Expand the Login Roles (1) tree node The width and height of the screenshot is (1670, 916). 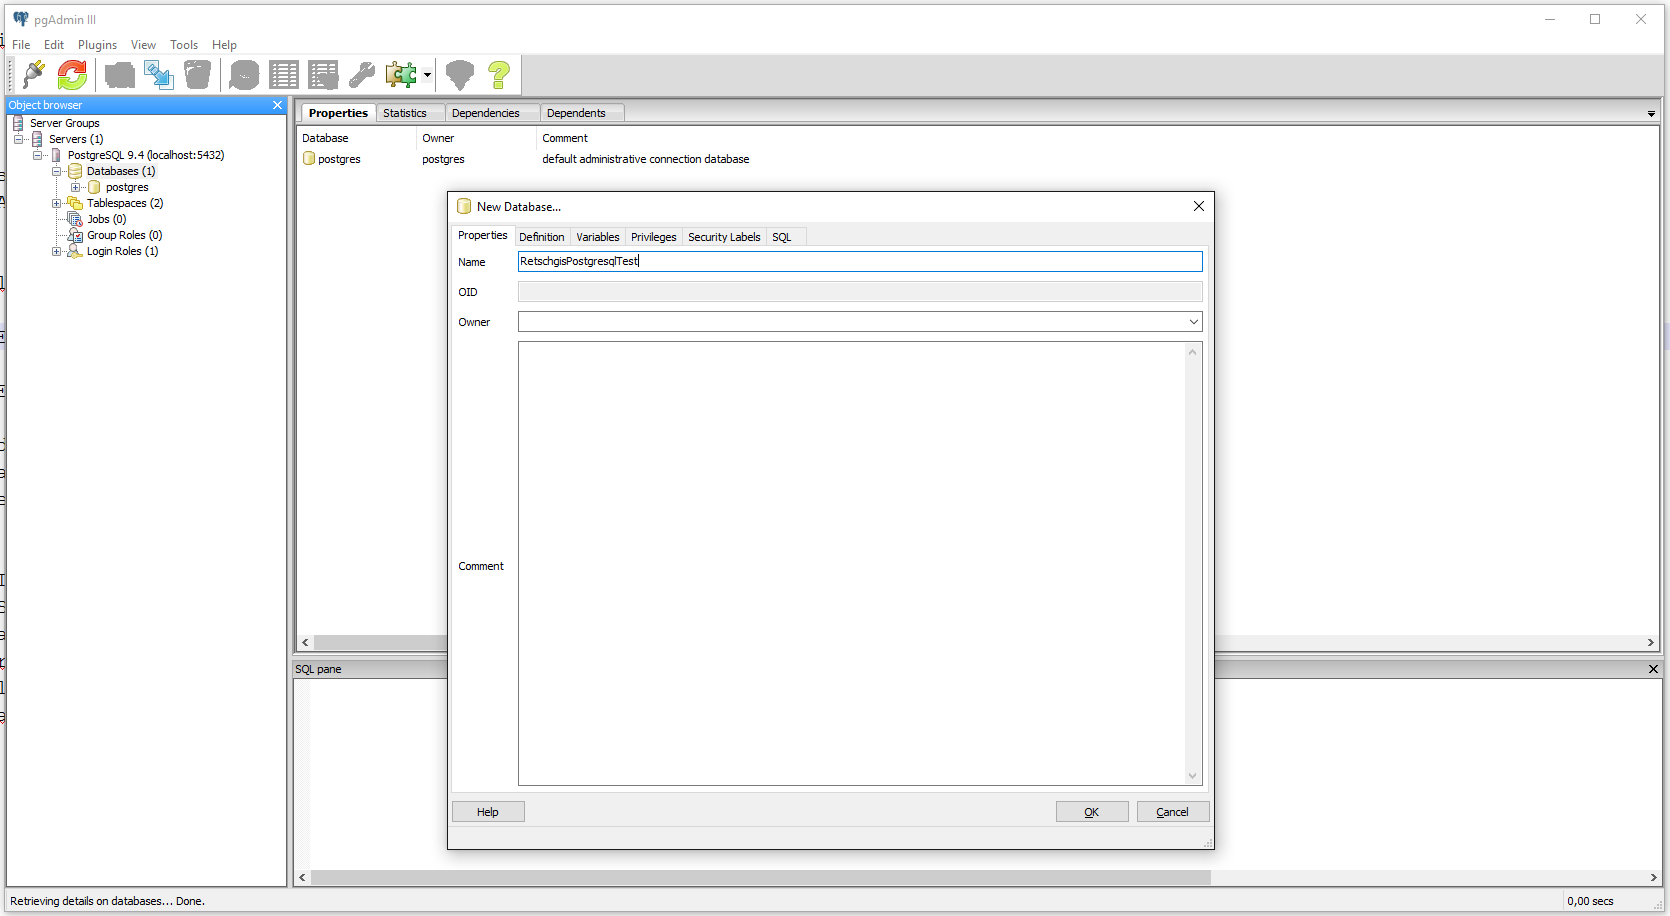pos(56,251)
